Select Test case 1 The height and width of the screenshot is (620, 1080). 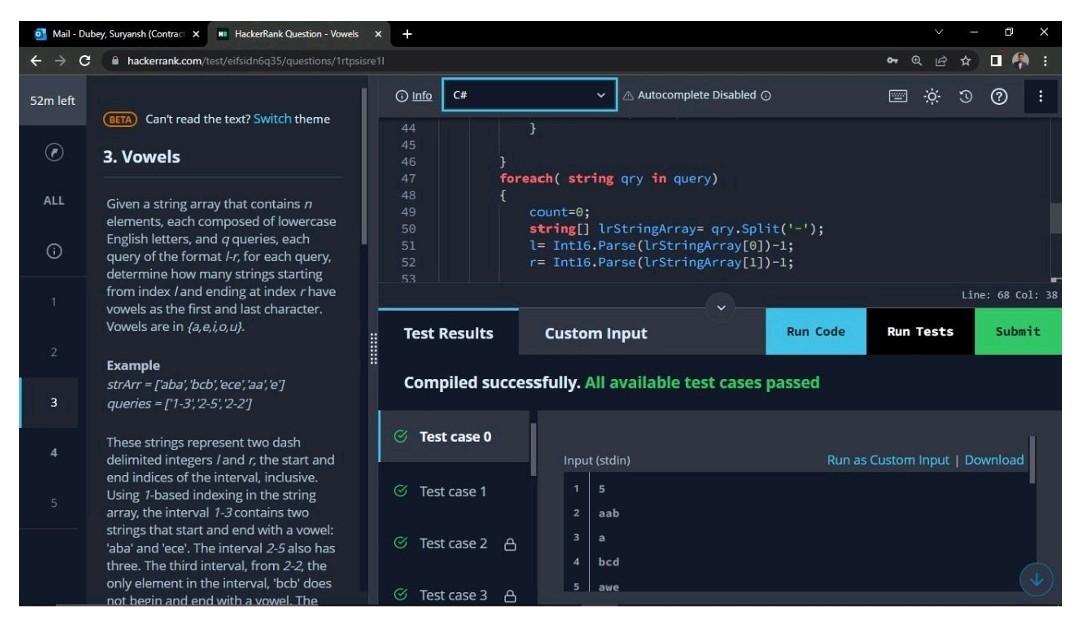(x=455, y=491)
